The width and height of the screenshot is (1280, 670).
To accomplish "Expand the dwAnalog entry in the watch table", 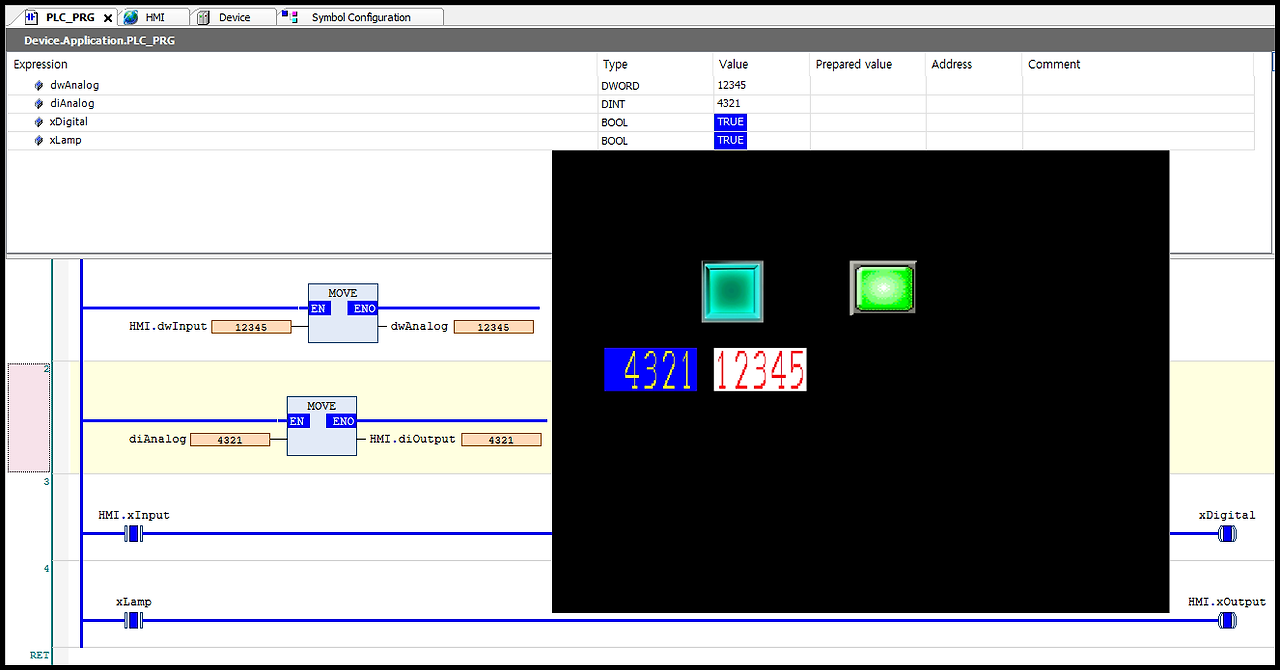I will 23,85.
